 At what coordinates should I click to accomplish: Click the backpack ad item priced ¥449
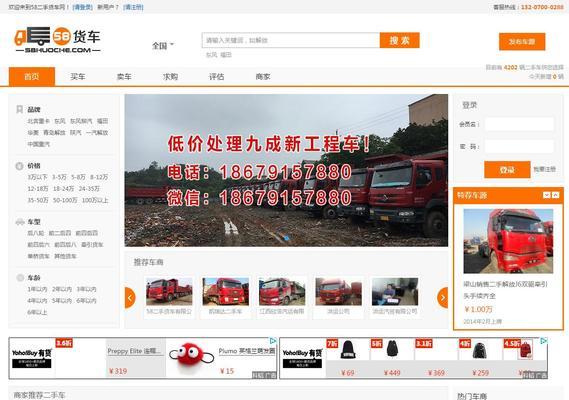pos(392,358)
